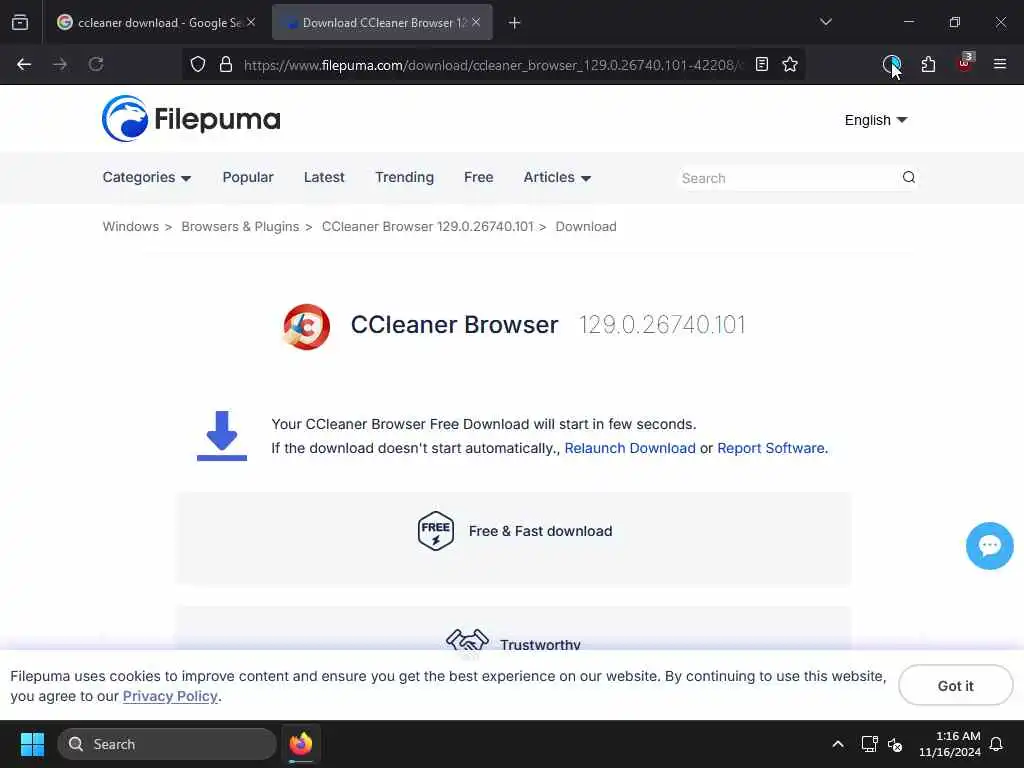Click the address bar URL

(493, 65)
